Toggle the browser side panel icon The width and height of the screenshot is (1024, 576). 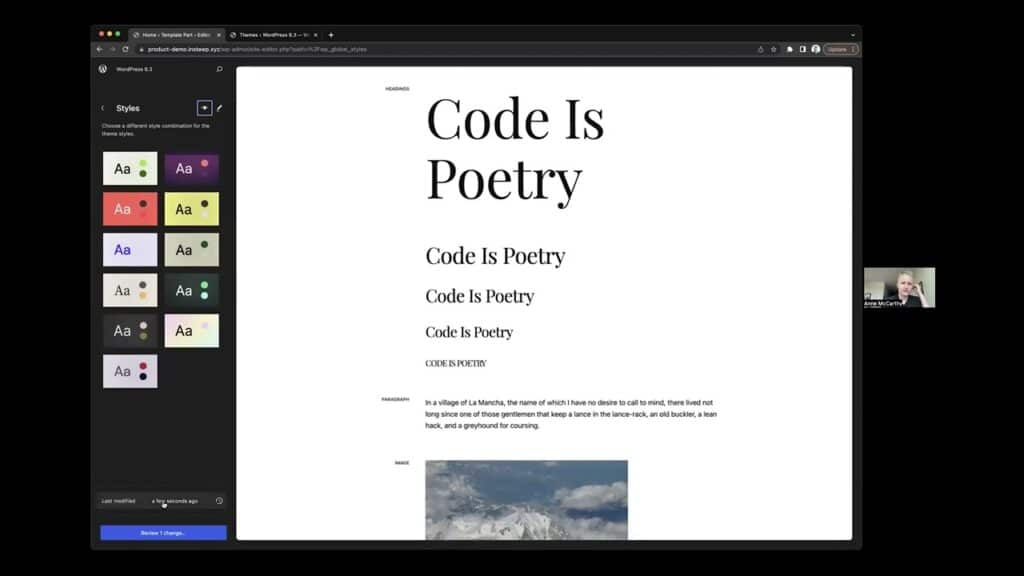(803, 49)
